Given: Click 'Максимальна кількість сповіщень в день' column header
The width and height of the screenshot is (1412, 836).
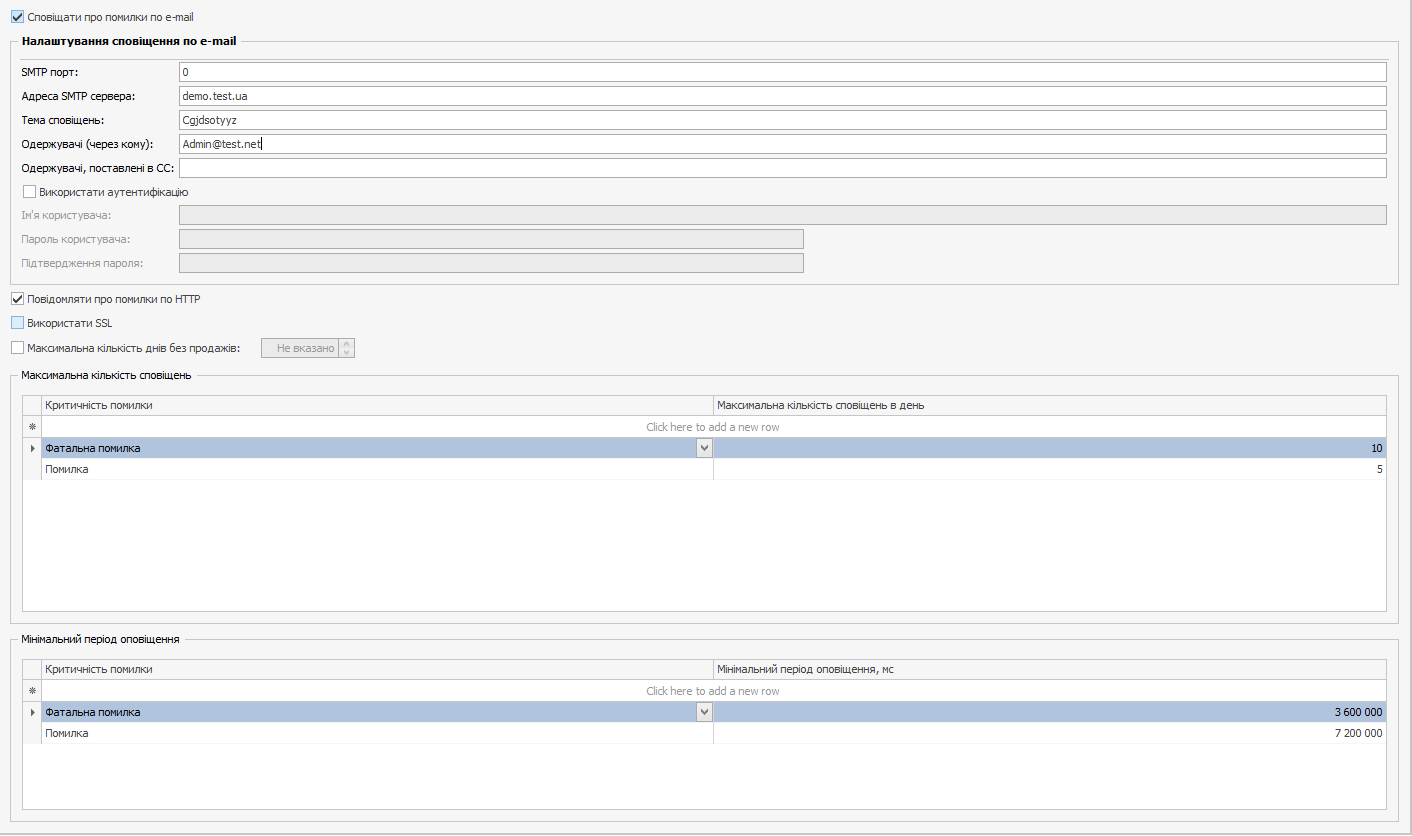Looking at the screenshot, I should (1049, 405).
